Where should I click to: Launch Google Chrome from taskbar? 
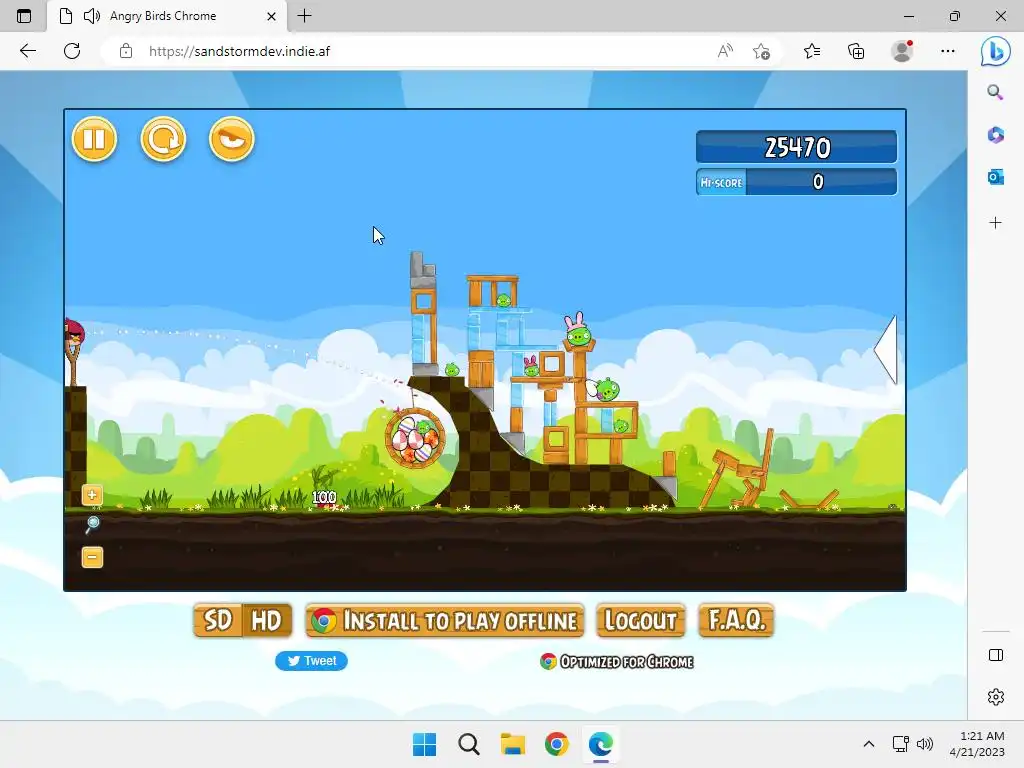[x=556, y=744]
